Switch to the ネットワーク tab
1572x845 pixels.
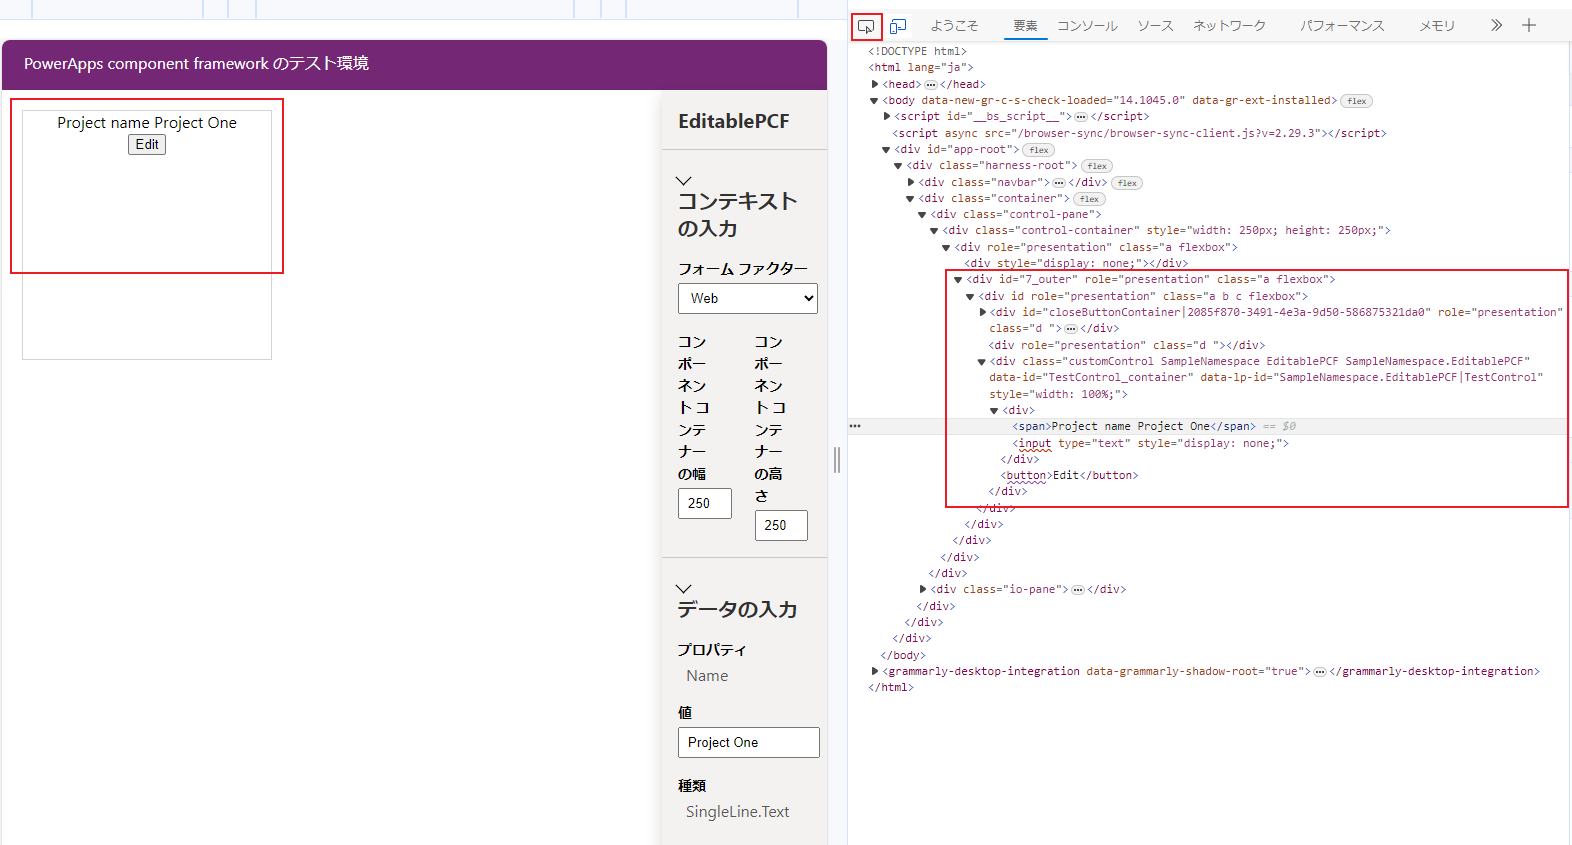[1229, 26]
